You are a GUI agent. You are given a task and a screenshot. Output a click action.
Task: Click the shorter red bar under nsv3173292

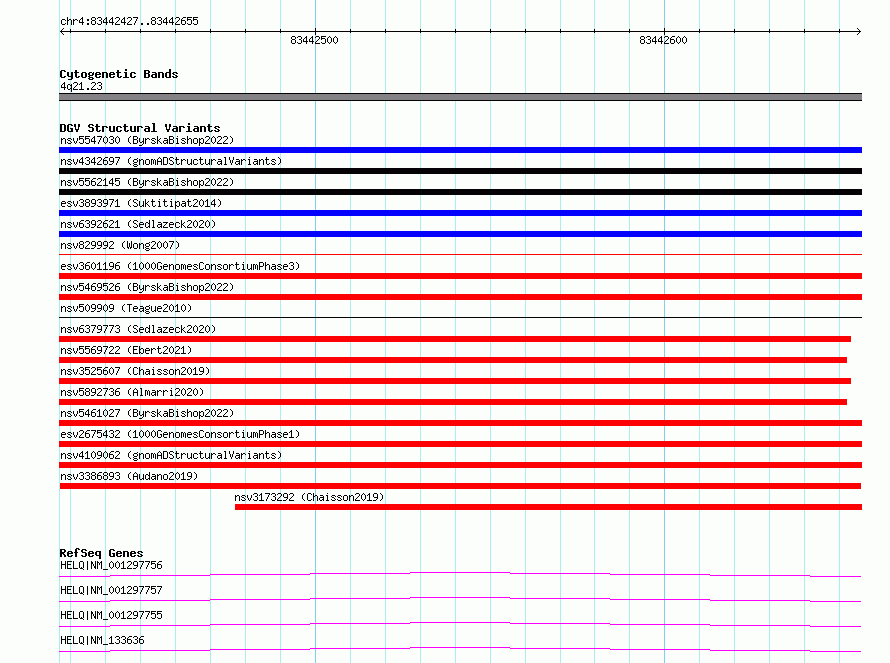click(x=548, y=507)
